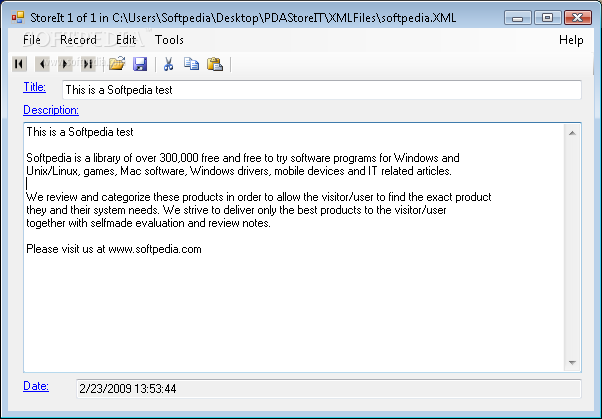This screenshot has height=419, width=602.
Task: Open the Edit menu
Action: [x=126, y=40]
